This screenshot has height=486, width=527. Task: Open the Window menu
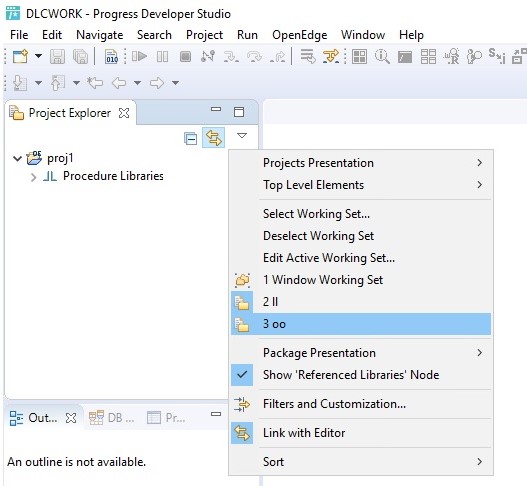[363, 35]
